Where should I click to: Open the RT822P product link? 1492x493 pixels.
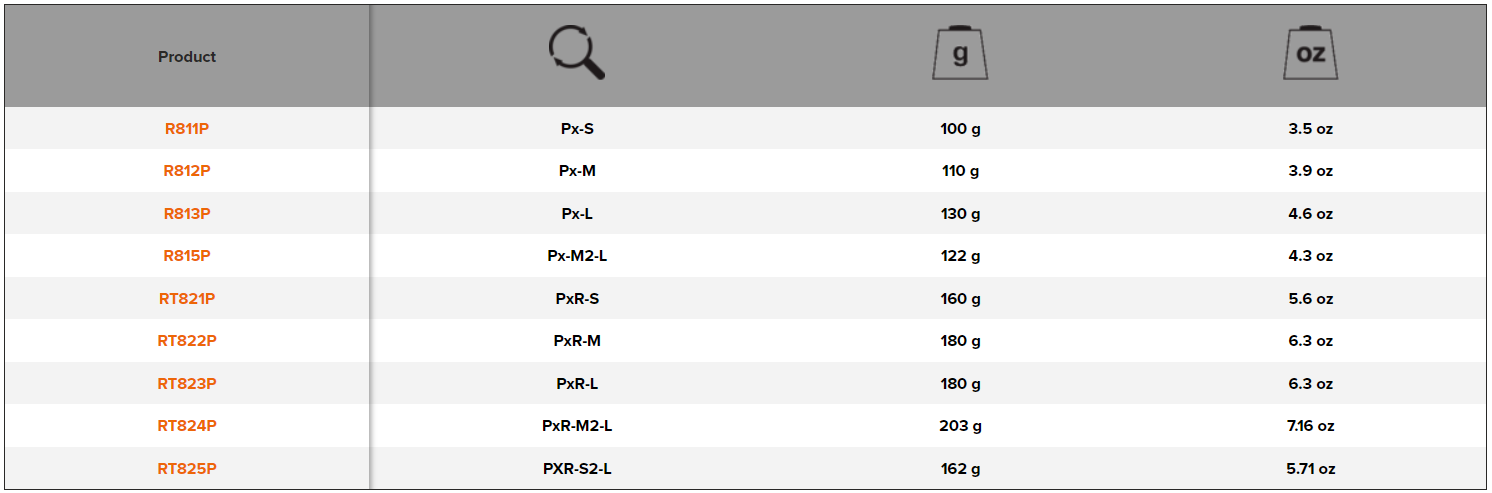187,341
